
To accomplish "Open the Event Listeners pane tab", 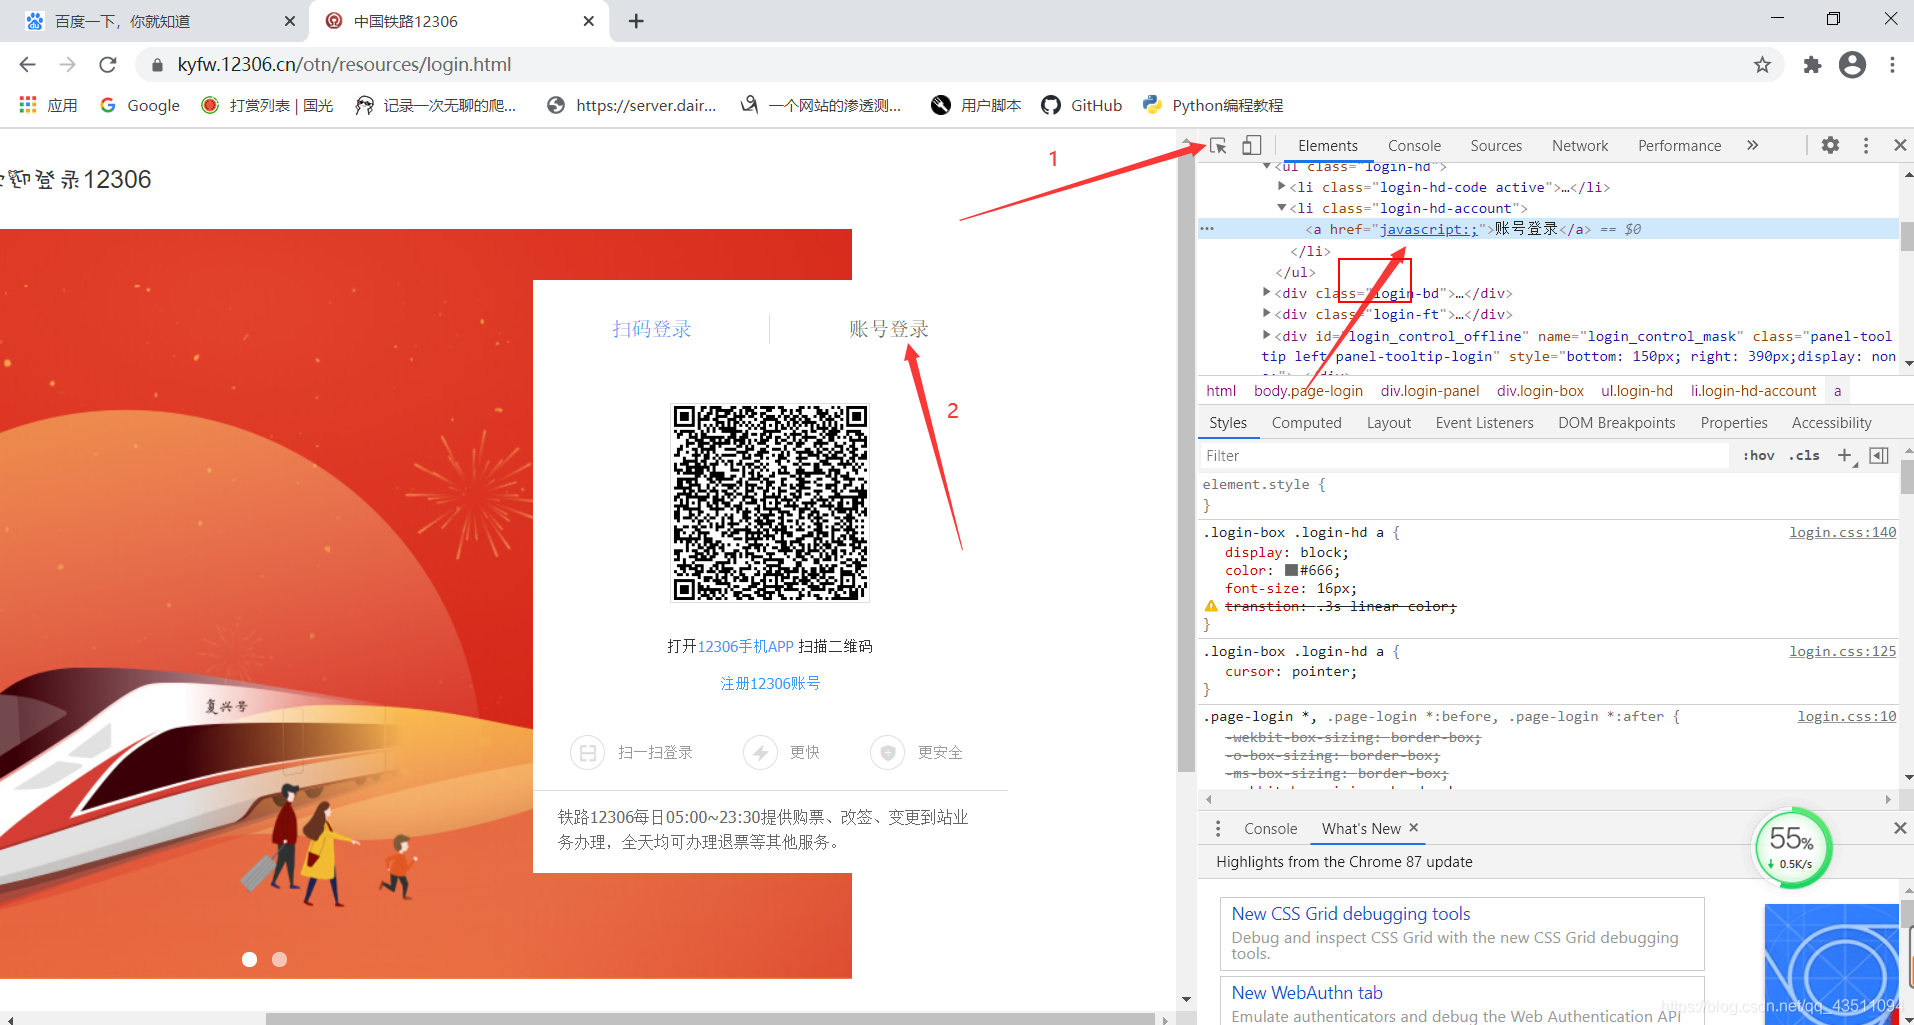I will pyautogui.click(x=1484, y=423).
